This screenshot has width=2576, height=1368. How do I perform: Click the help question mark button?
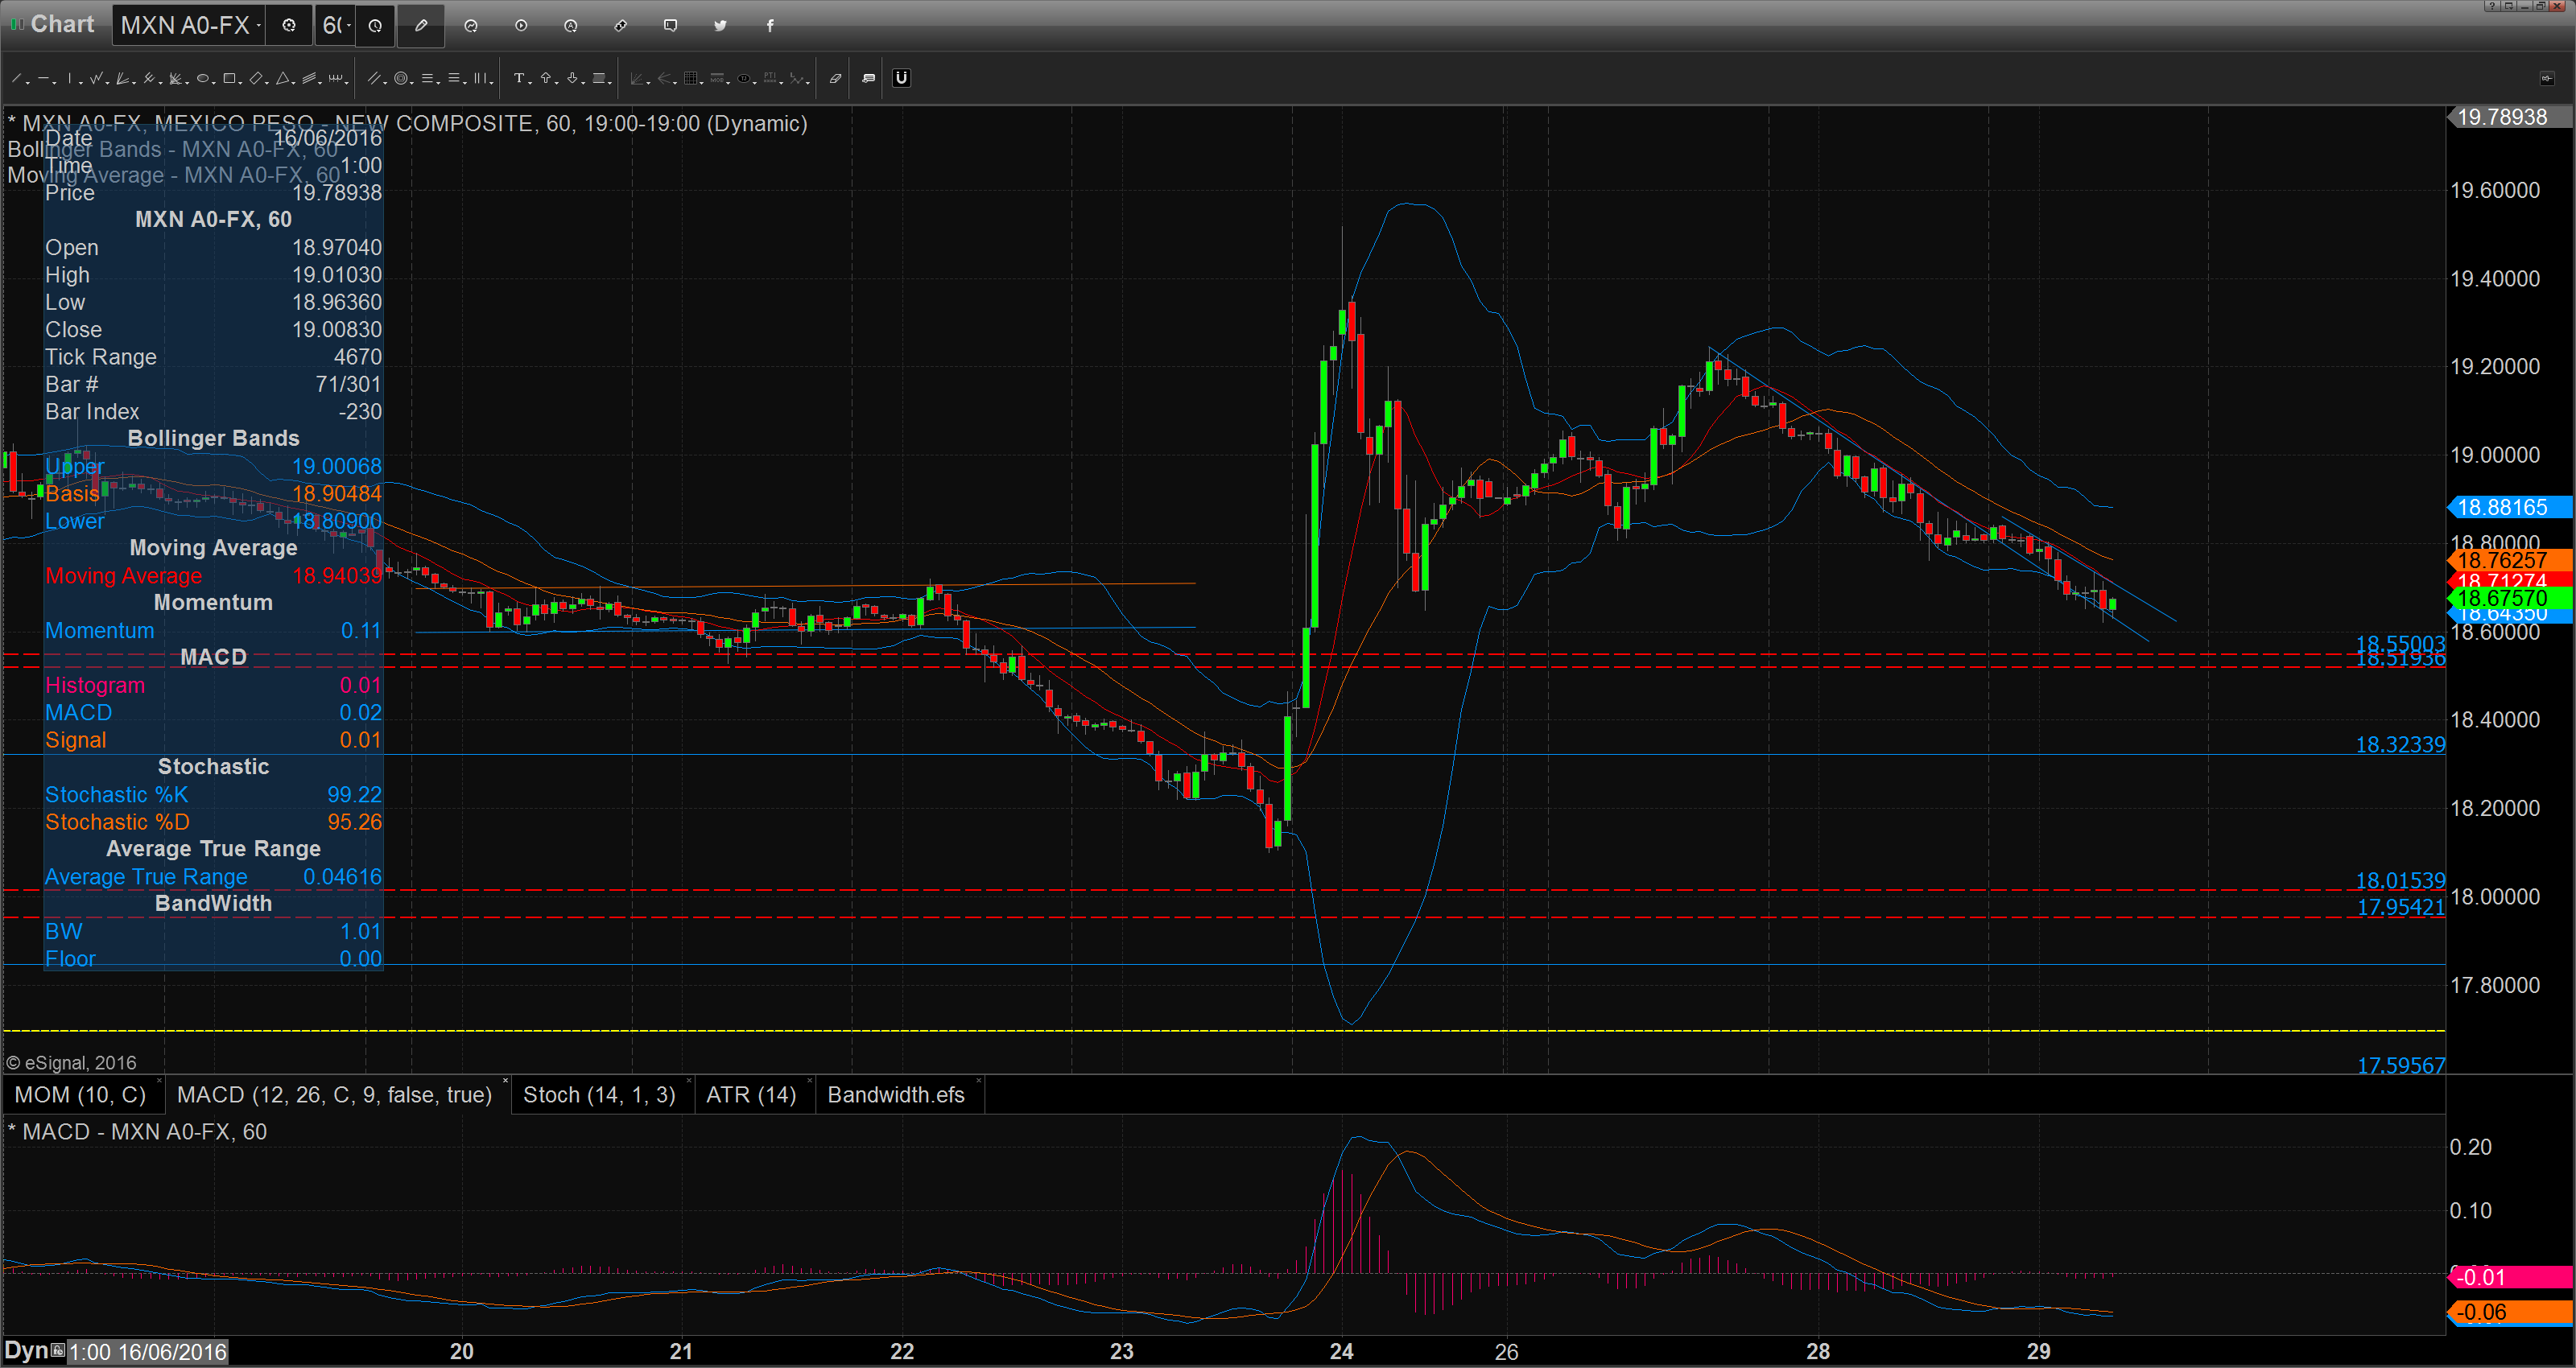pyautogui.click(x=2493, y=6)
